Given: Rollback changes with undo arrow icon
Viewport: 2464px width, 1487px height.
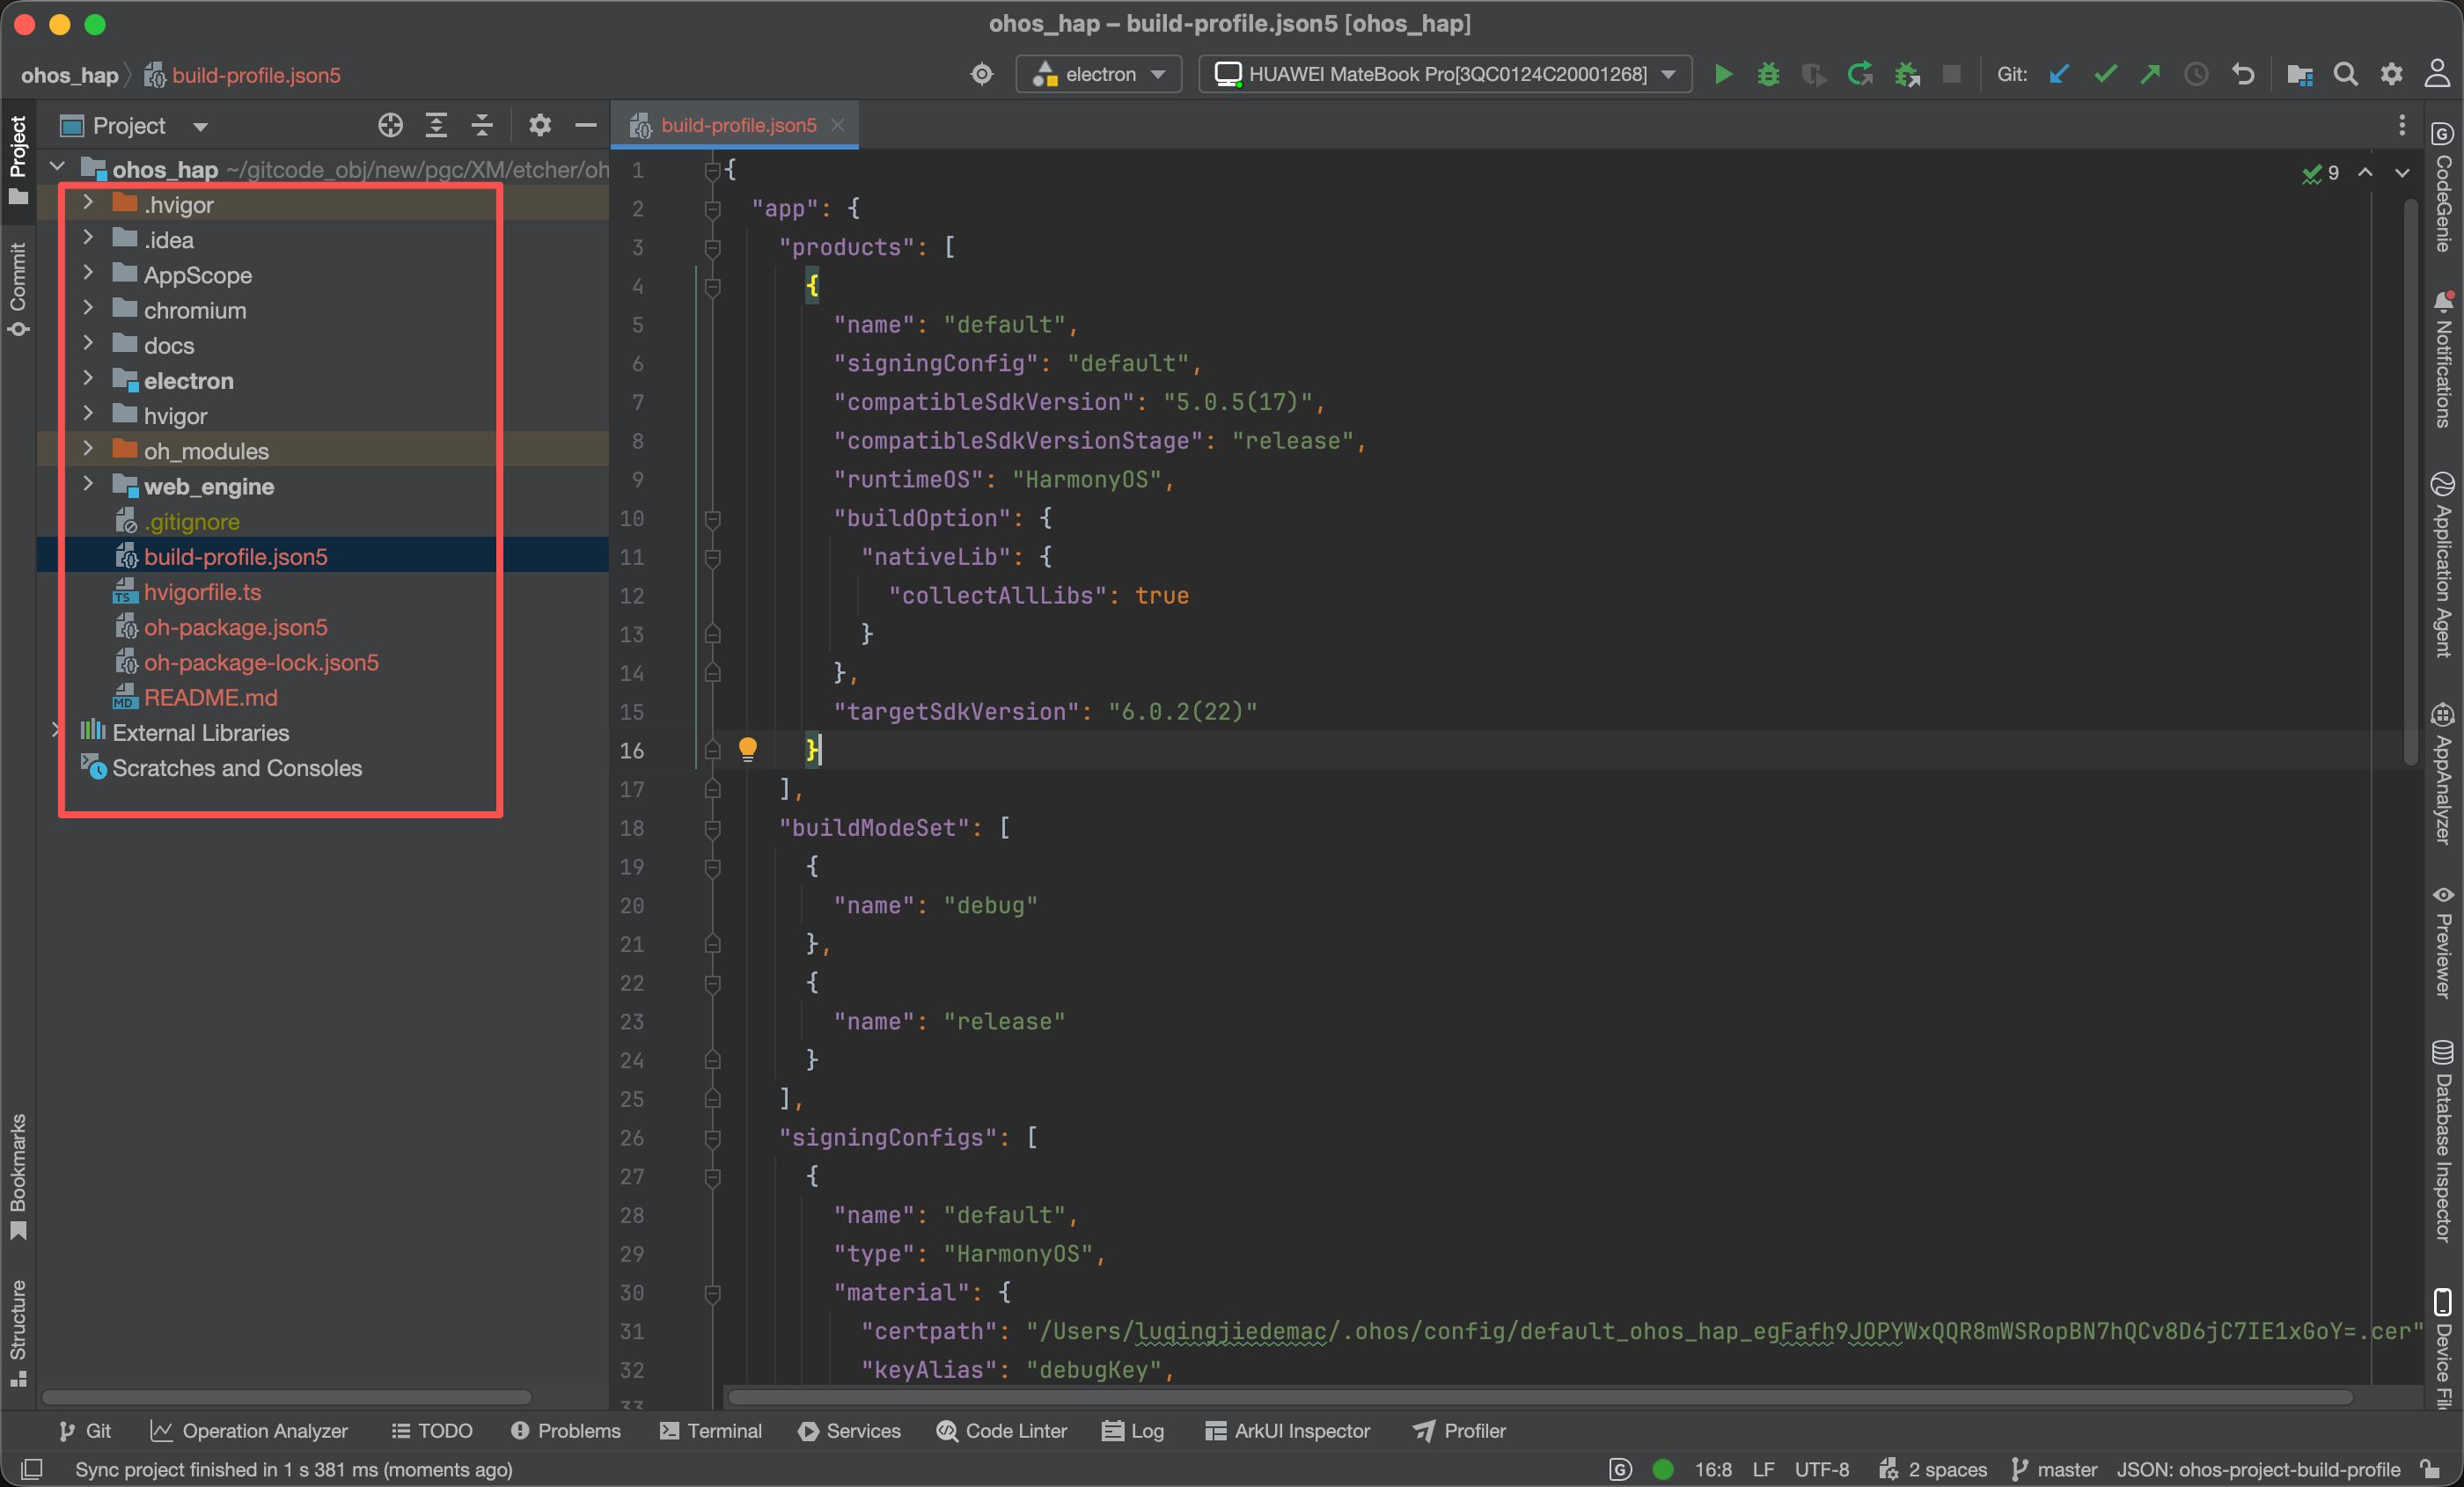Looking at the screenshot, I should pyautogui.click(x=2243, y=75).
